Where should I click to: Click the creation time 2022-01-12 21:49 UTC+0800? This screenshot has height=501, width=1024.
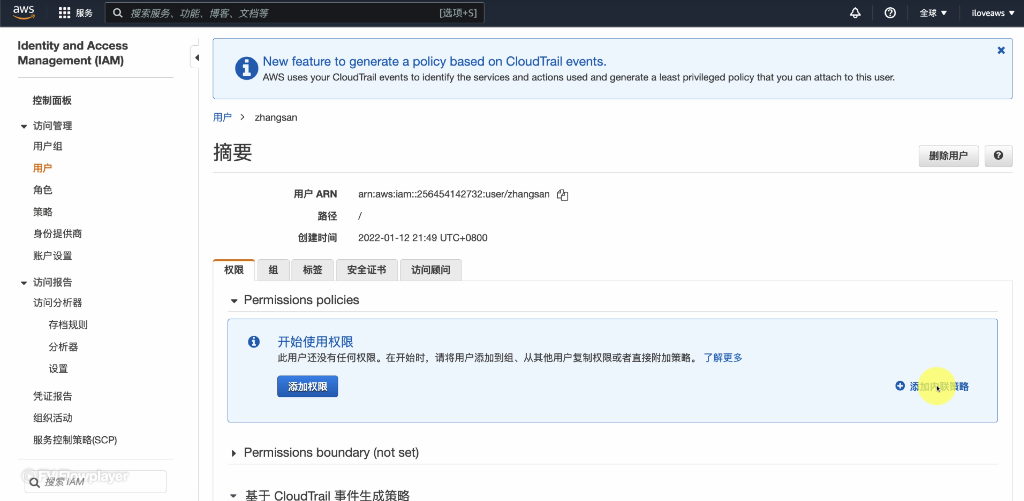(423, 238)
